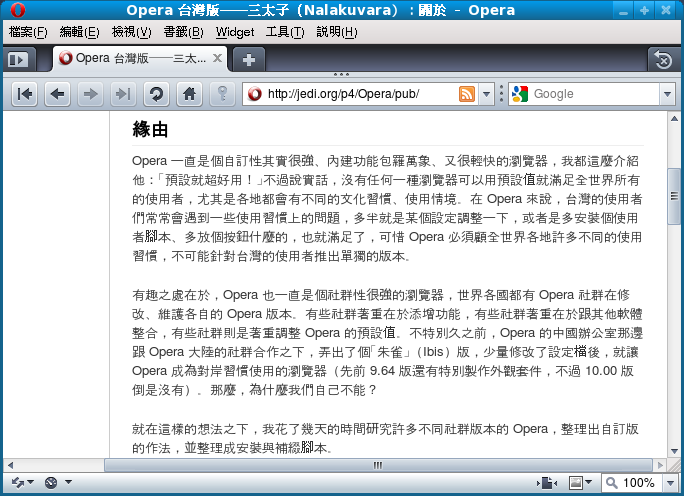Click the address field URL
This screenshot has width=684, height=496.
(x=343, y=94)
